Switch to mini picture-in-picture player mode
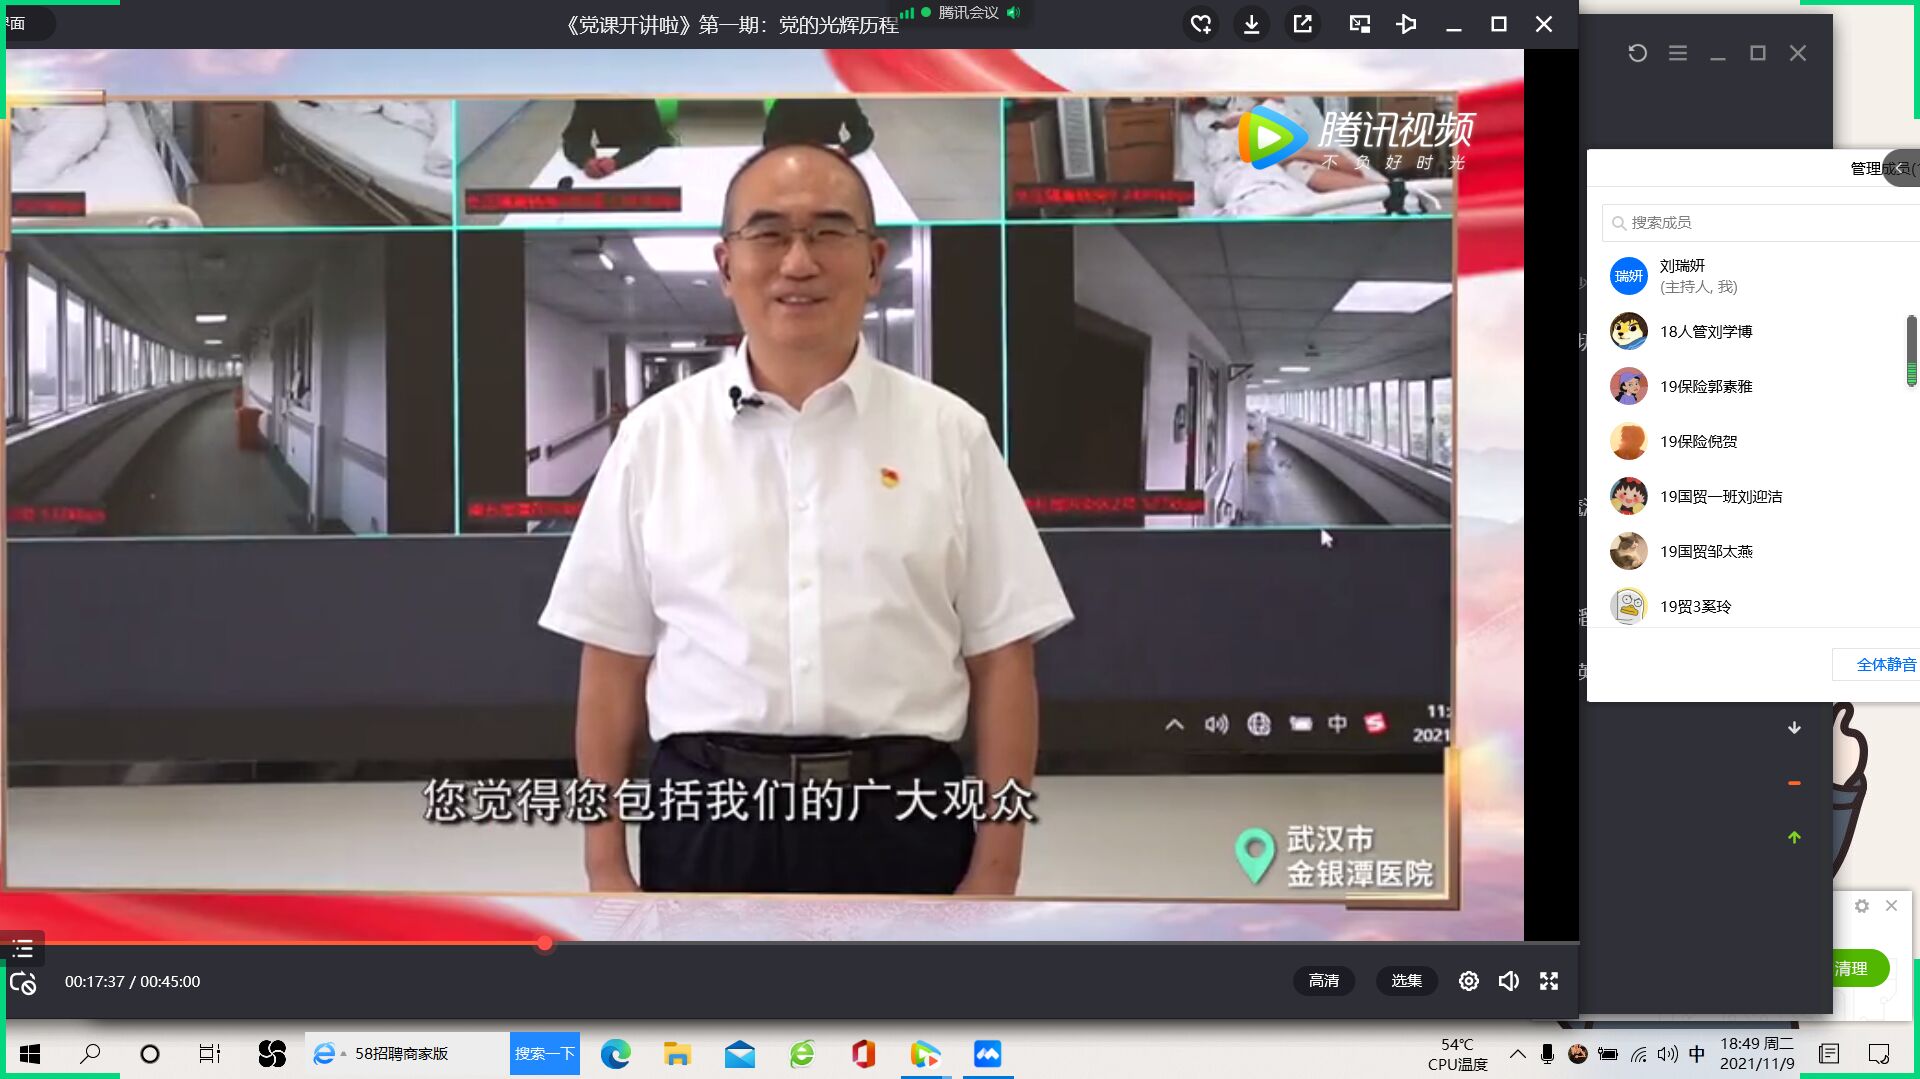 tap(1359, 24)
